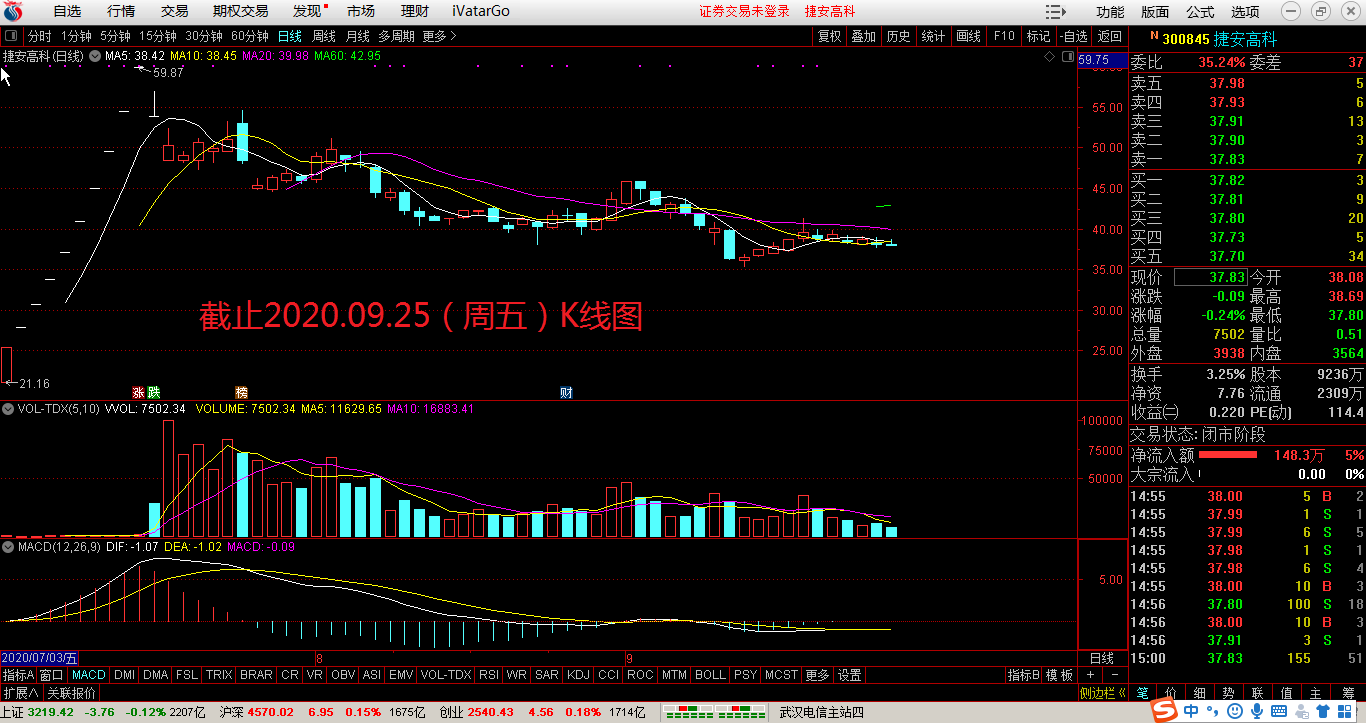The width and height of the screenshot is (1366, 724).
Task: Open the 指标A indicator dropdown
Action: click(x=18, y=675)
